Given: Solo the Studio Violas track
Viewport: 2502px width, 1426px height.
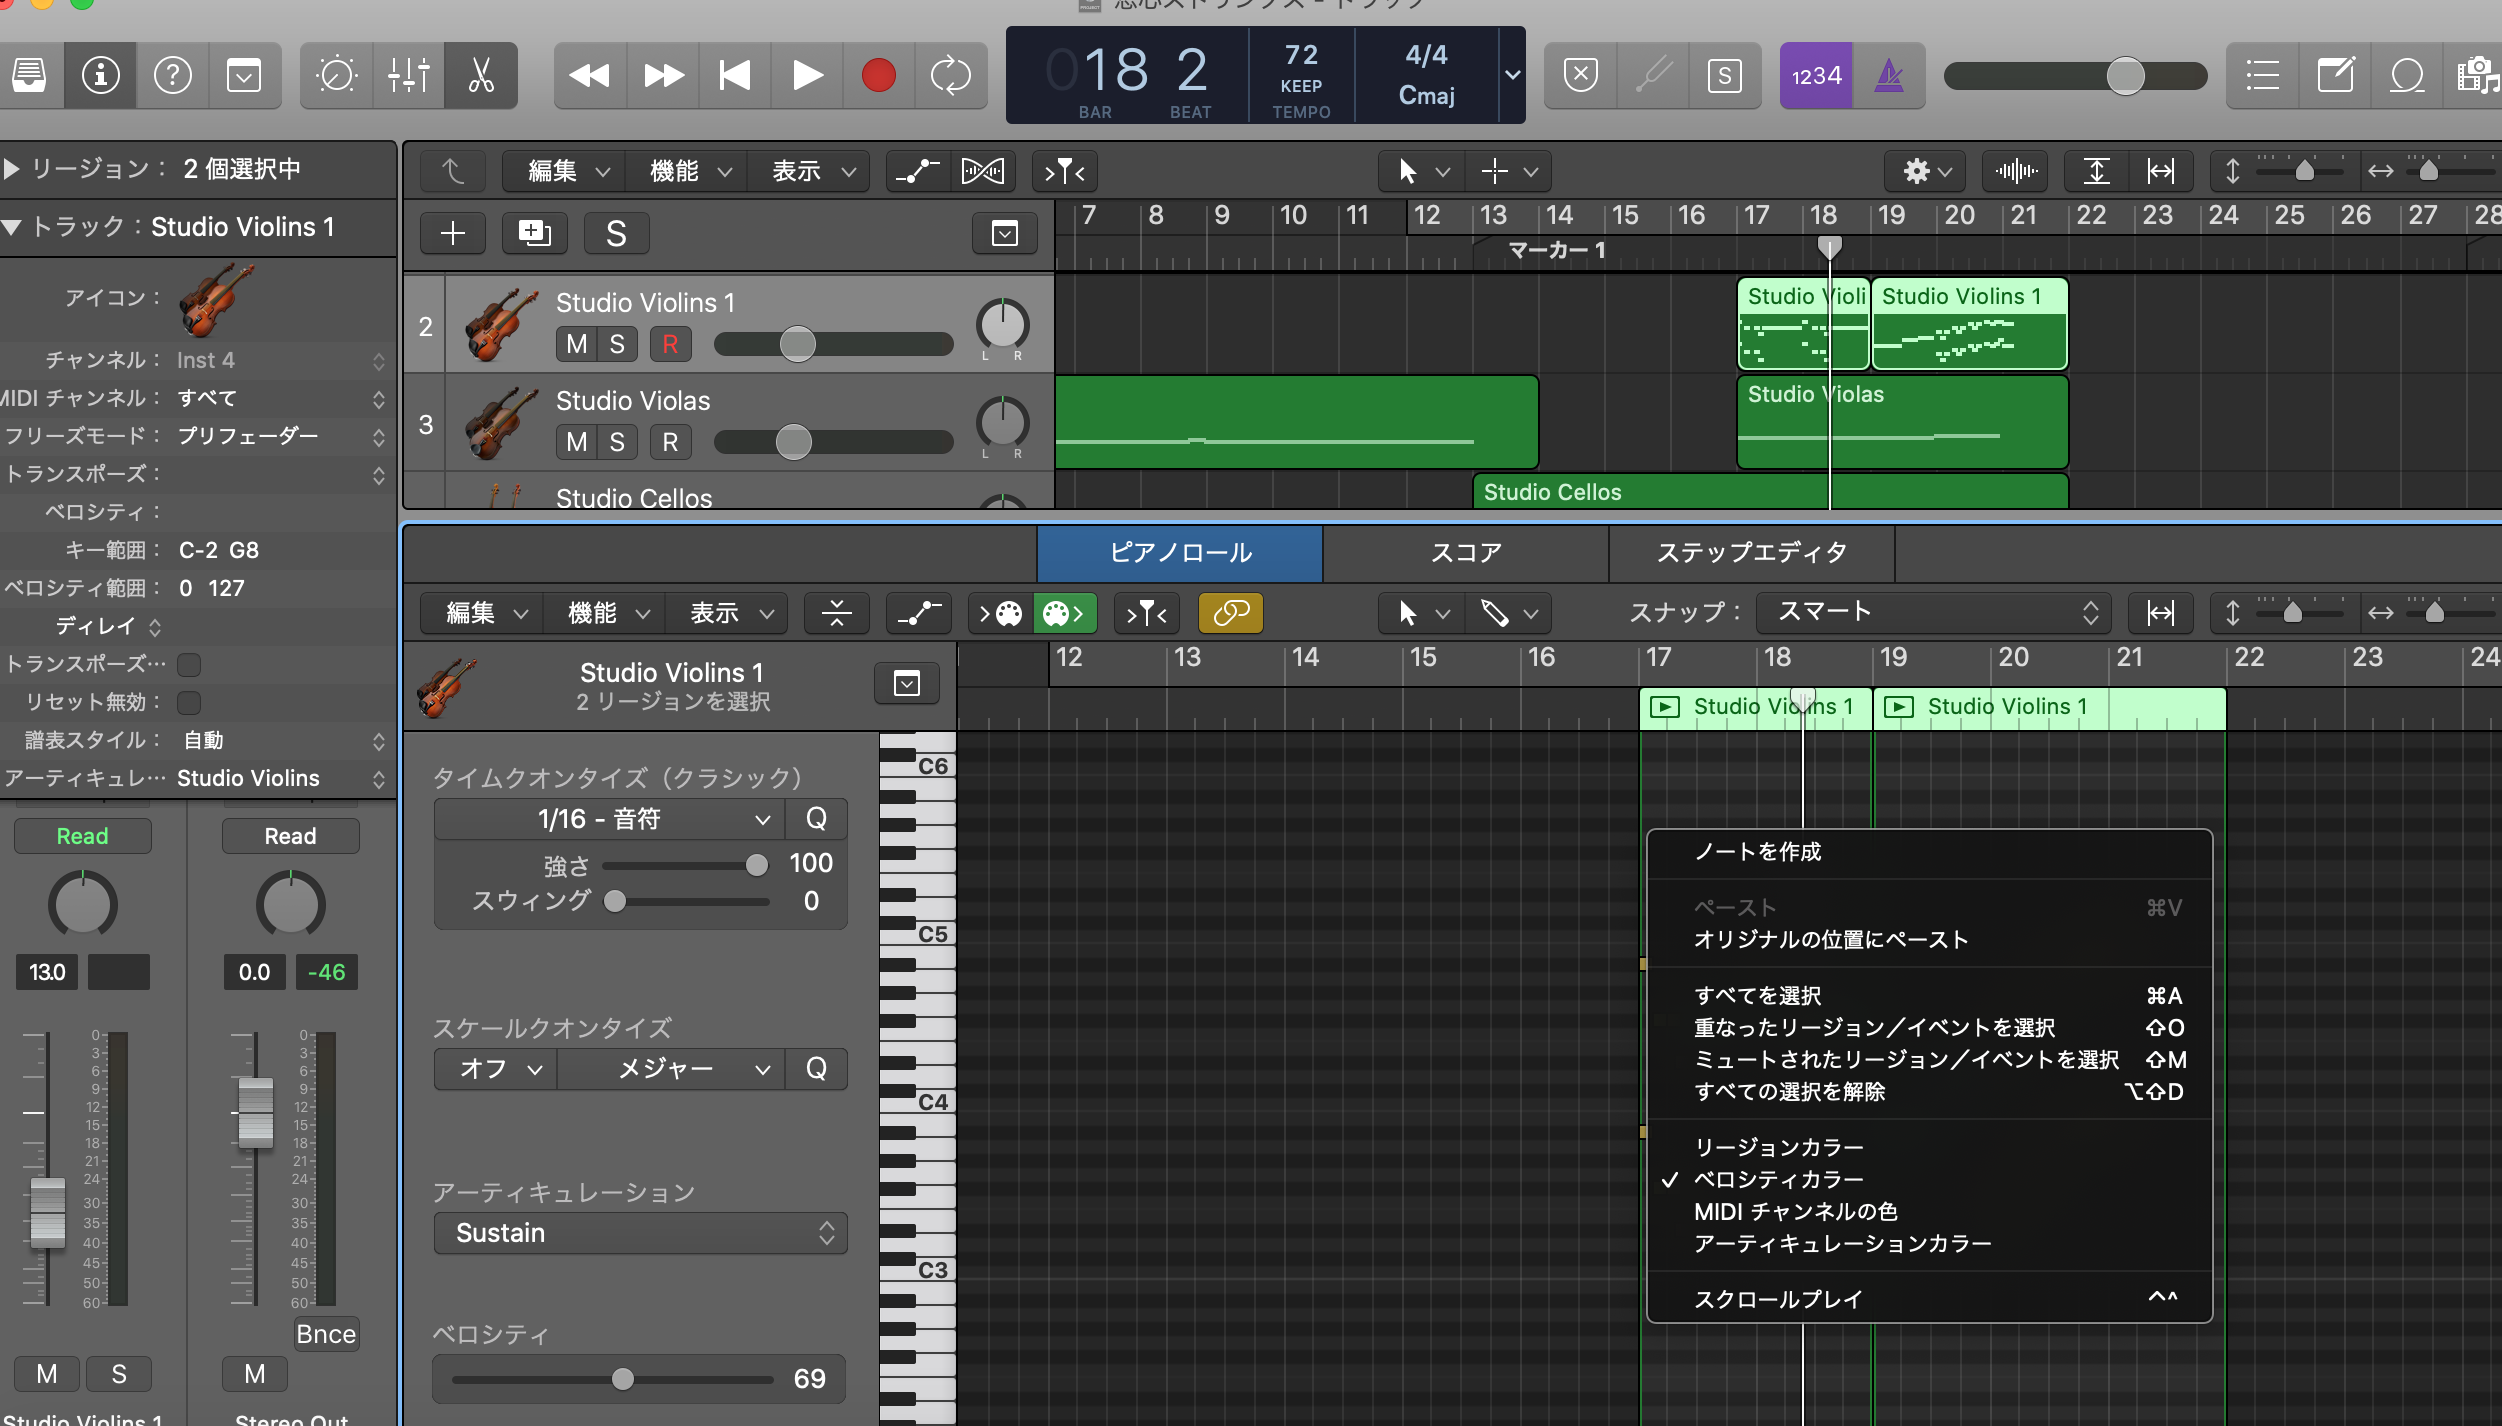Looking at the screenshot, I should (617, 442).
